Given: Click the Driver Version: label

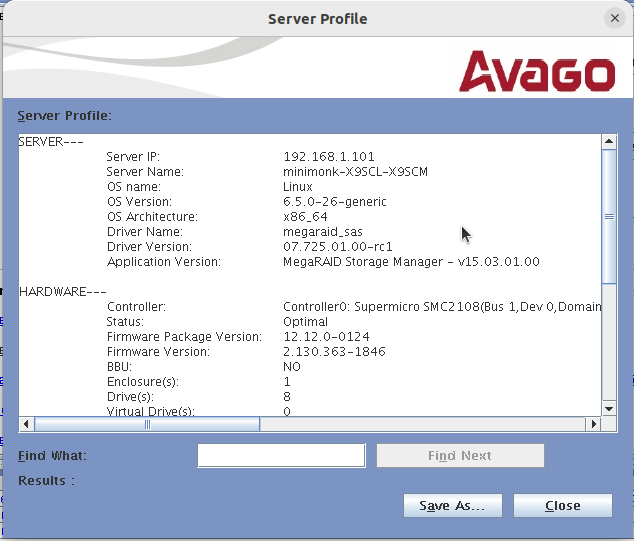Looking at the screenshot, I should click(x=149, y=247).
